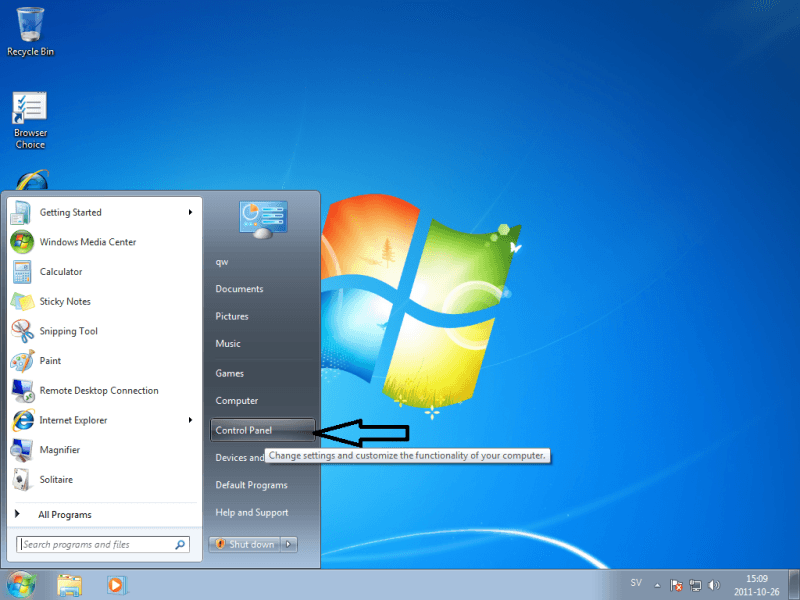This screenshot has height=600, width=800.
Task: Select the Sticky Notes label
Action: tap(65, 302)
